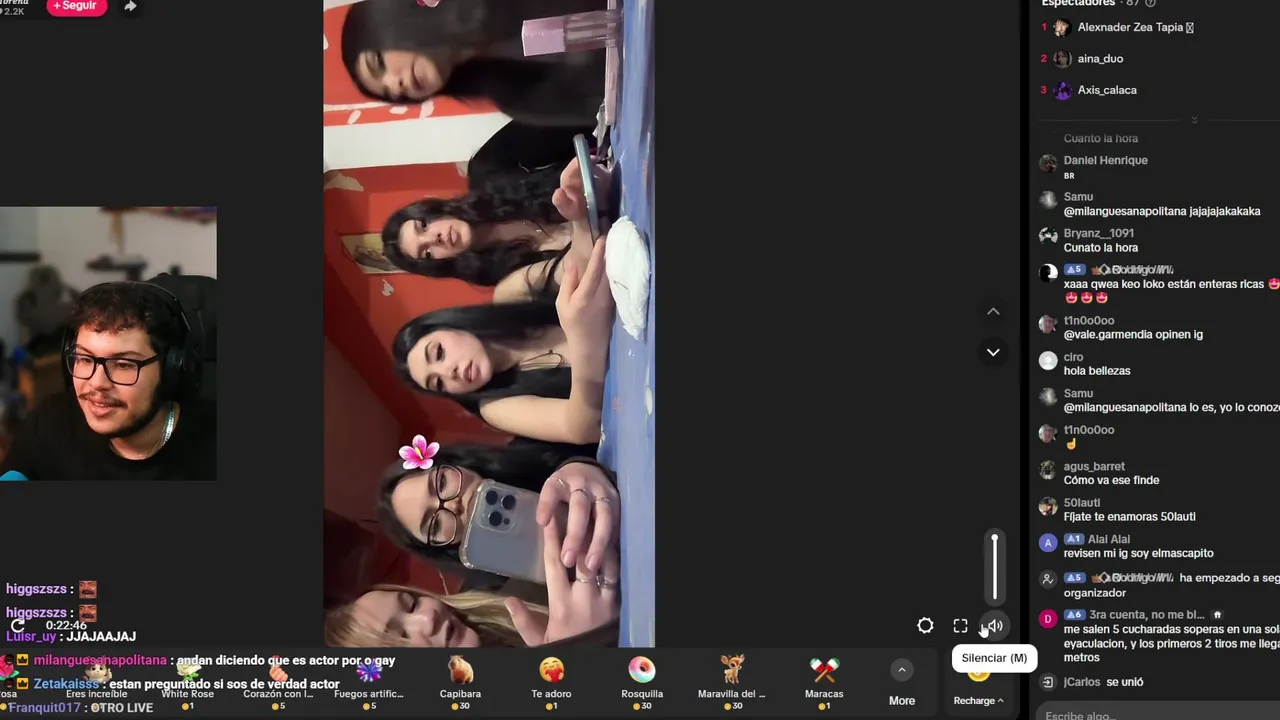Follow the streamer with the Seguir button
1280x720 pixels.
pos(76,6)
